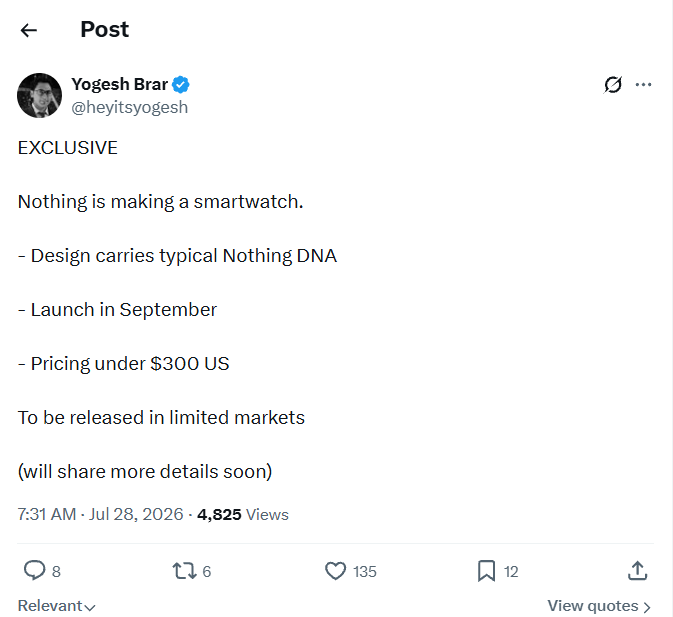Go back using the left arrow
The height and width of the screenshot is (617, 673).
click(29, 30)
